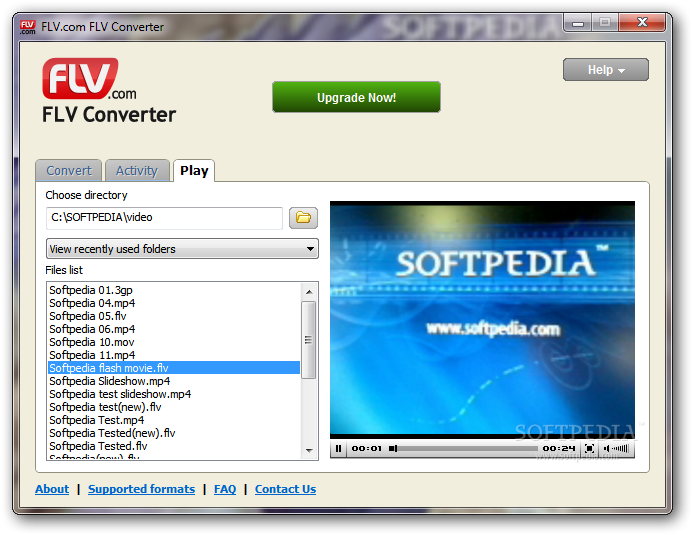Select file Softpedia flash movie.flv

[174, 368]
